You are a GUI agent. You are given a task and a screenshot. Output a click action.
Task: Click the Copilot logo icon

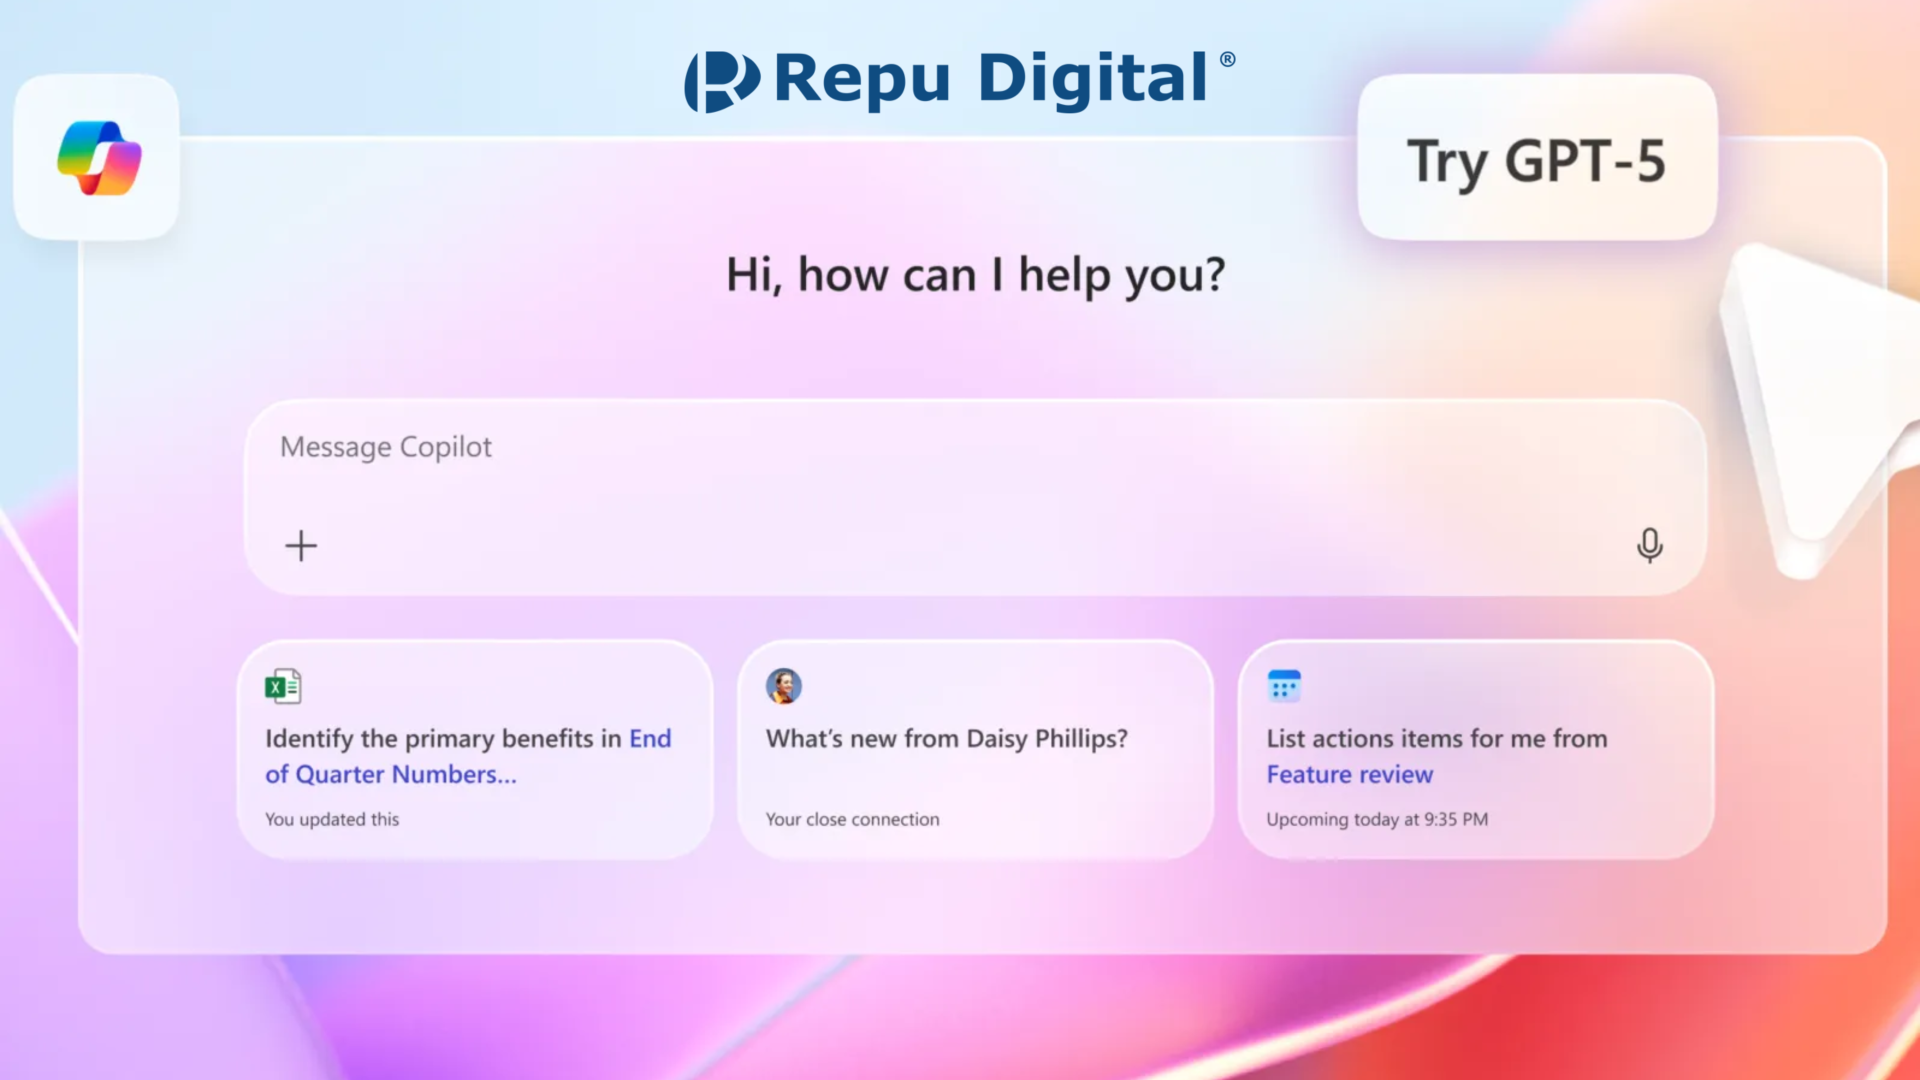tap(99, 158)
